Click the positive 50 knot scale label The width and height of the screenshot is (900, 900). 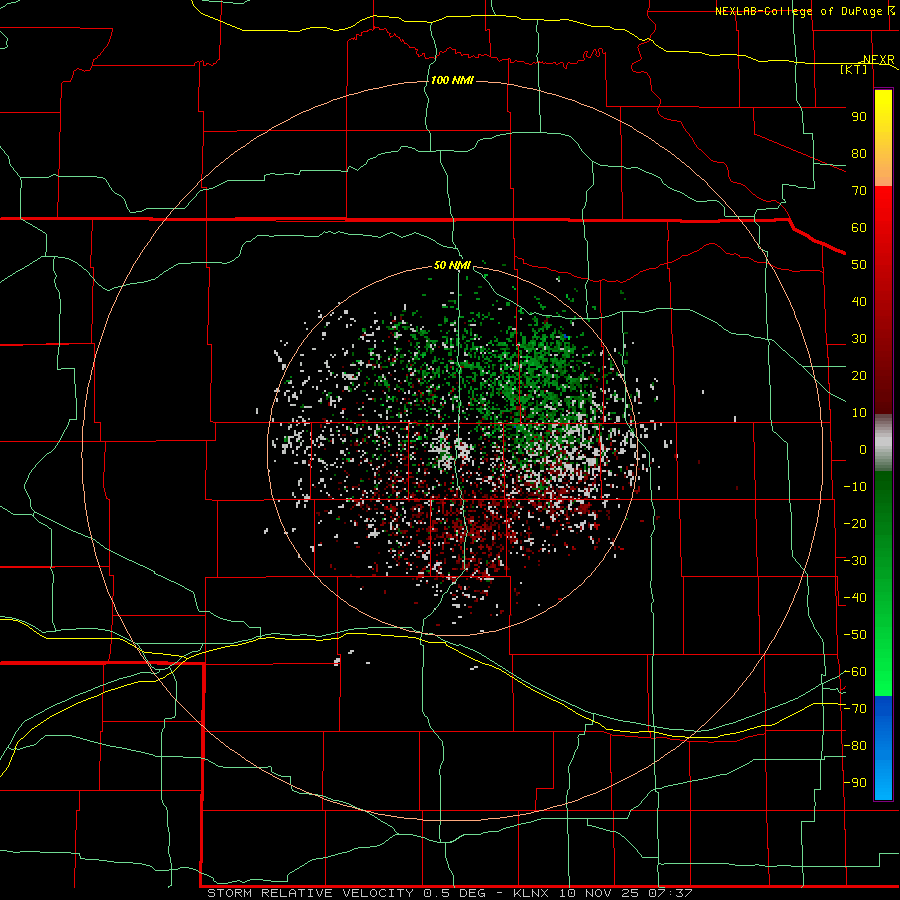point(859,265)
